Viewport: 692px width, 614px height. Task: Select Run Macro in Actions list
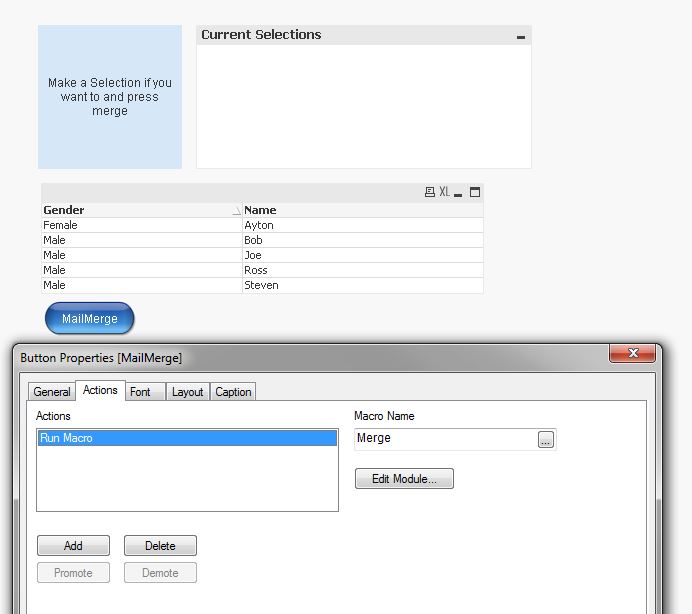(x=187, y=438)
